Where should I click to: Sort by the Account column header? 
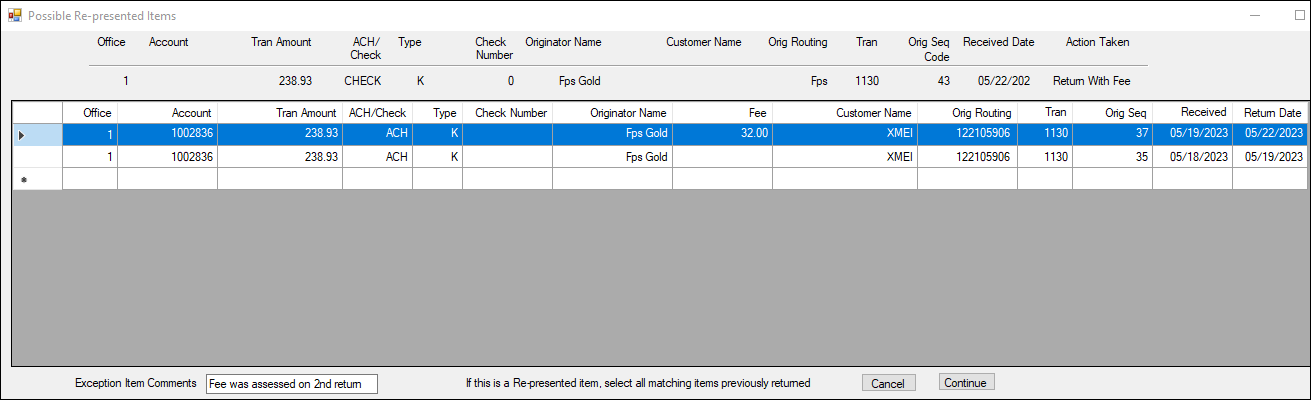(167, 113)
